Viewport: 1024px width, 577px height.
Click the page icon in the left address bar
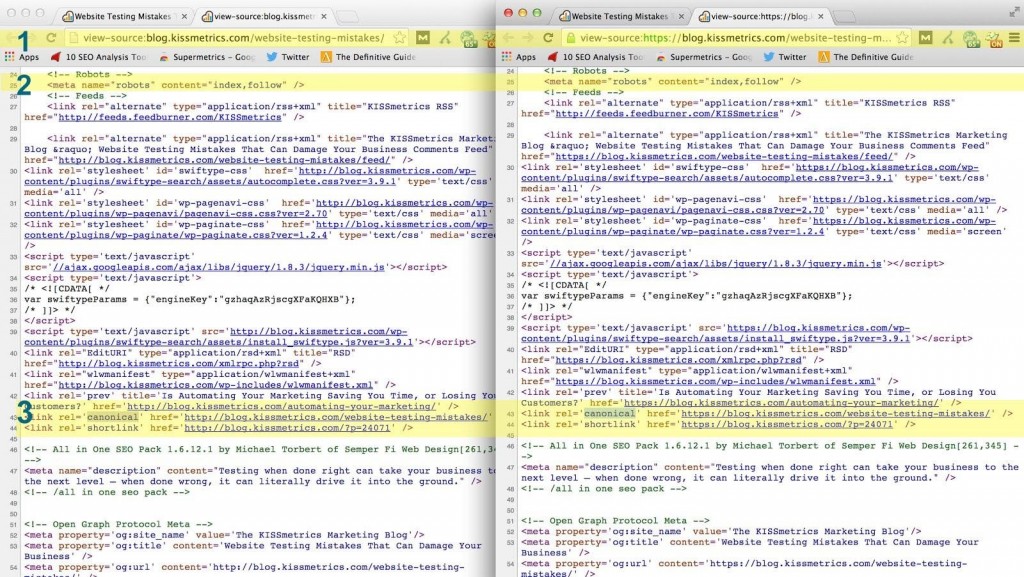(x=74, y=38)
